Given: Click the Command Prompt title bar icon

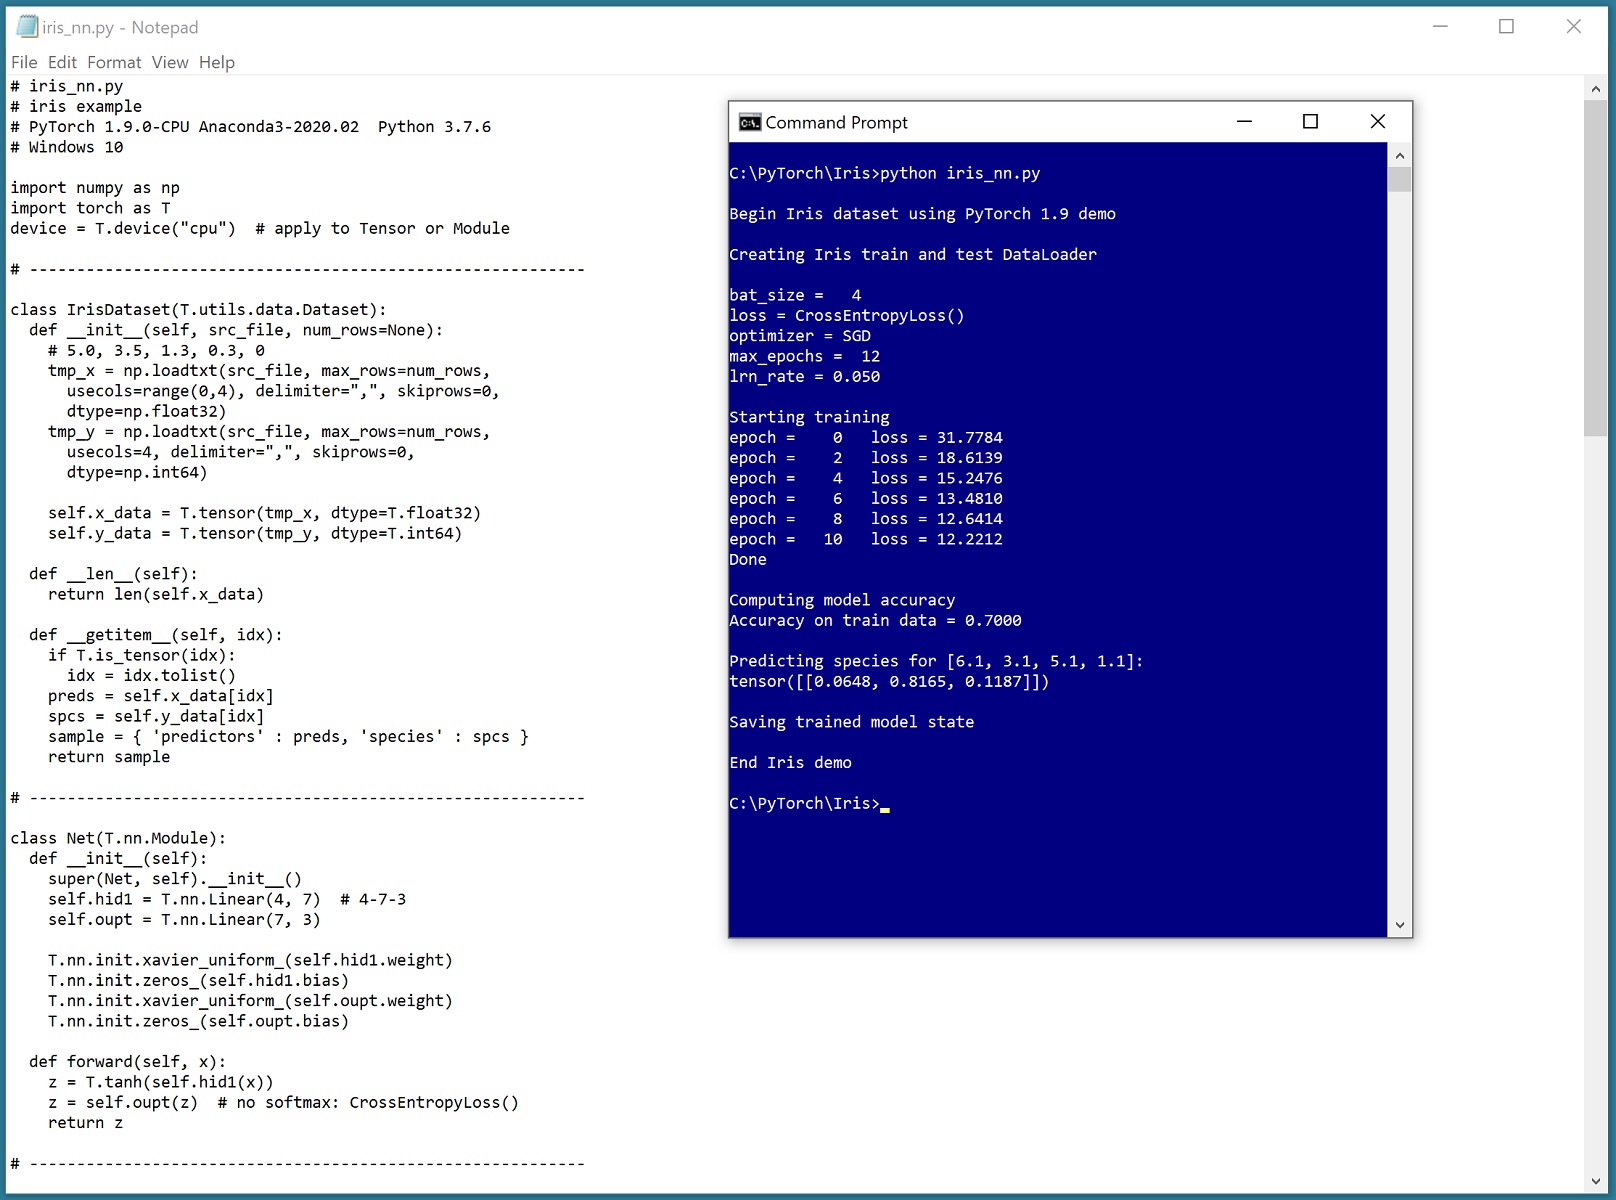Looking at the screenshot, I should [x=750, y=122].
